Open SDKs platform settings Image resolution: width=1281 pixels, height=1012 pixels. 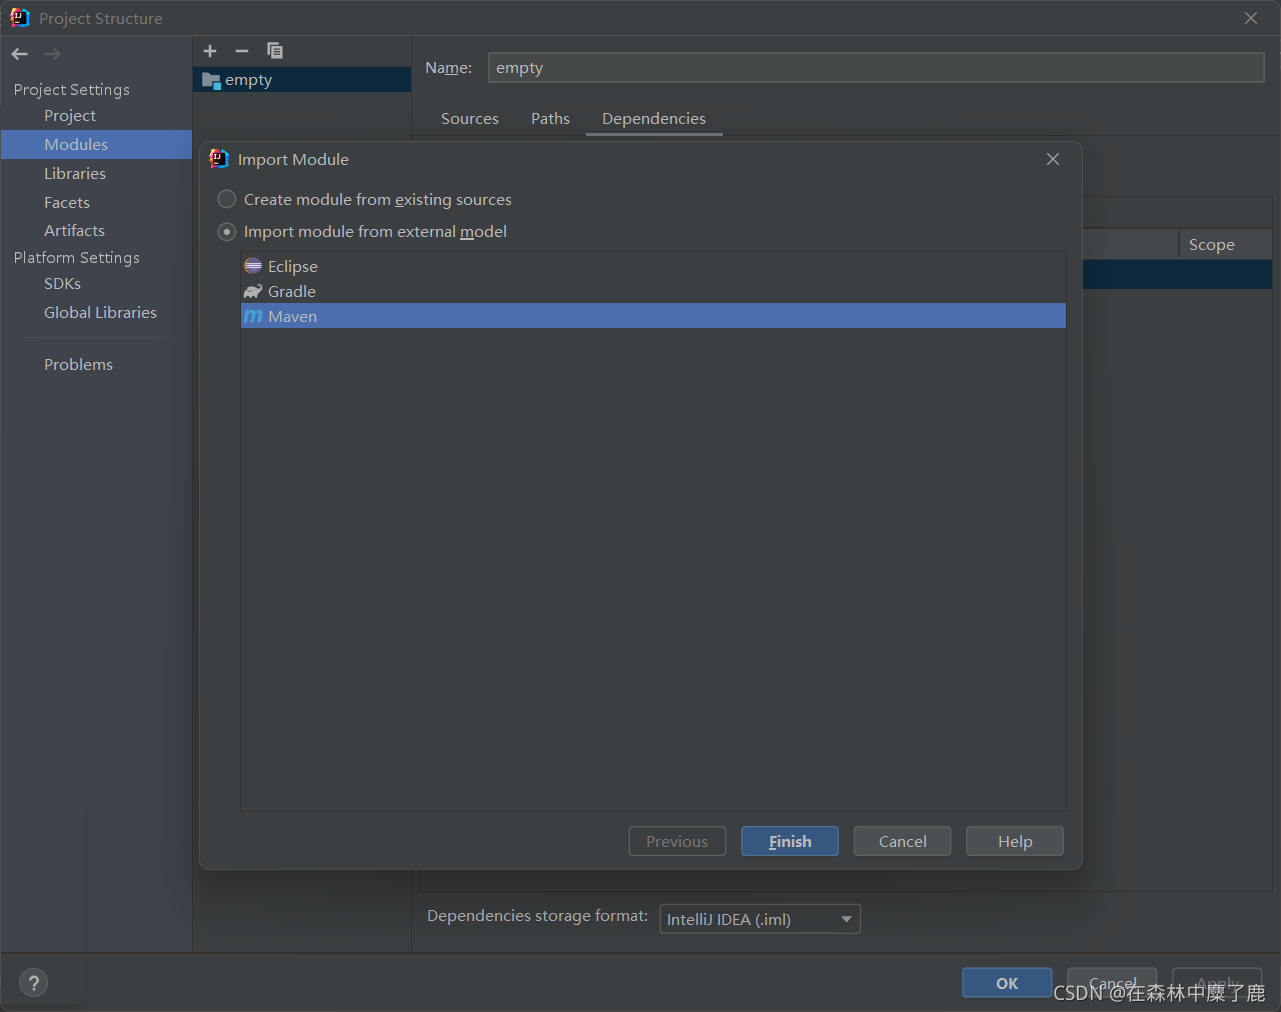pos(96,284)
